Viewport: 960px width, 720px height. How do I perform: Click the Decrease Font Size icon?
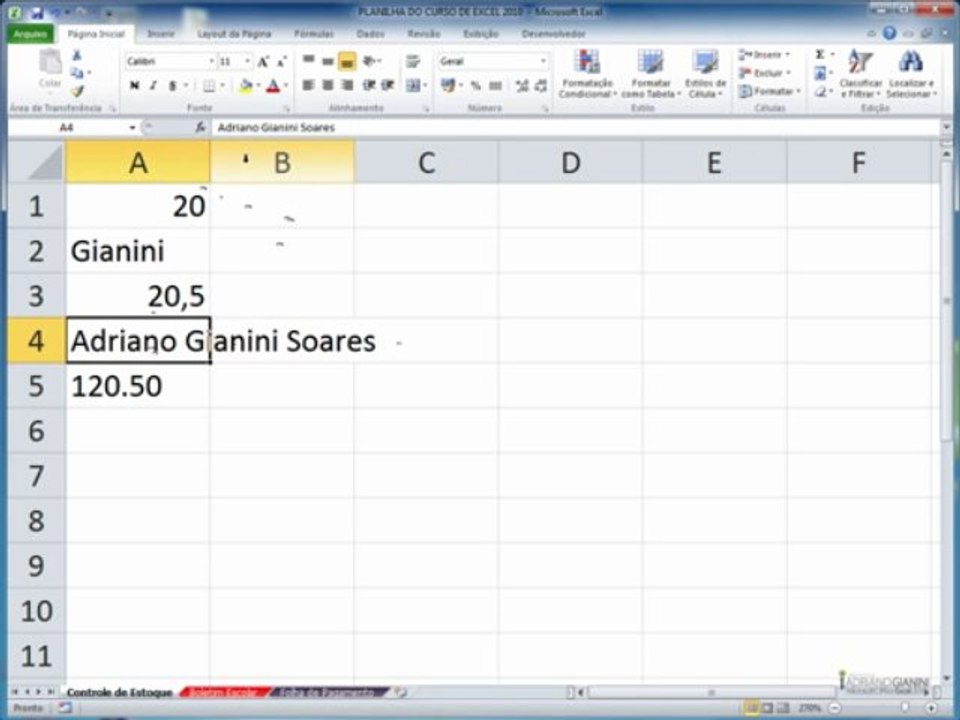tap(281, 62)
